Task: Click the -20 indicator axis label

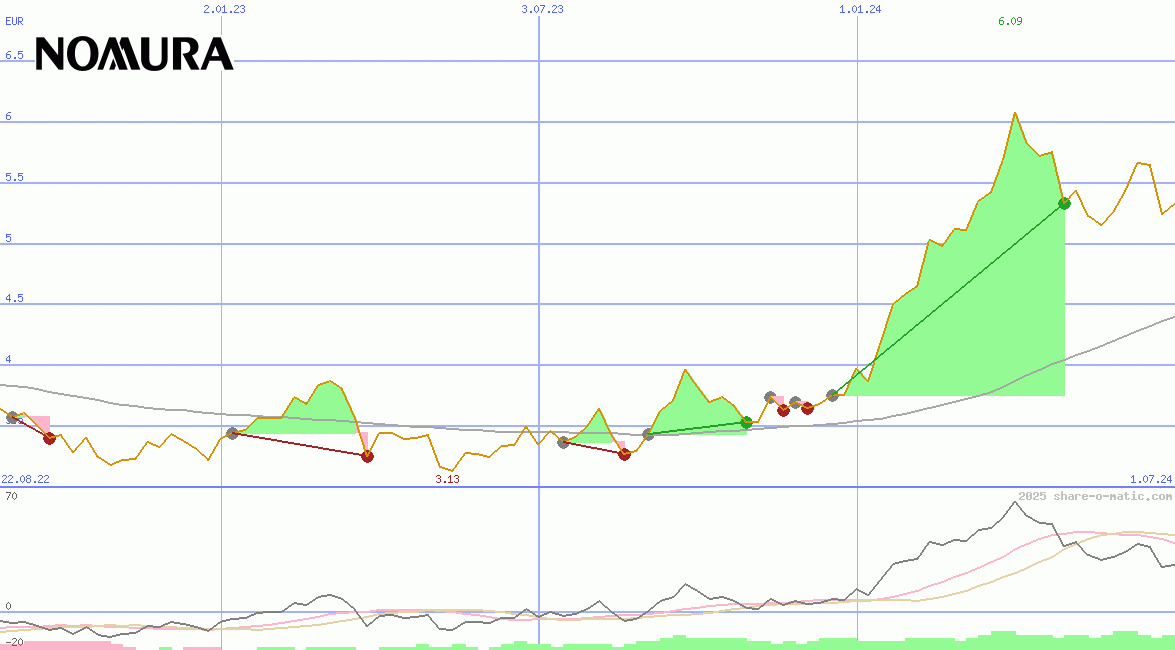Action: (14, 643)
